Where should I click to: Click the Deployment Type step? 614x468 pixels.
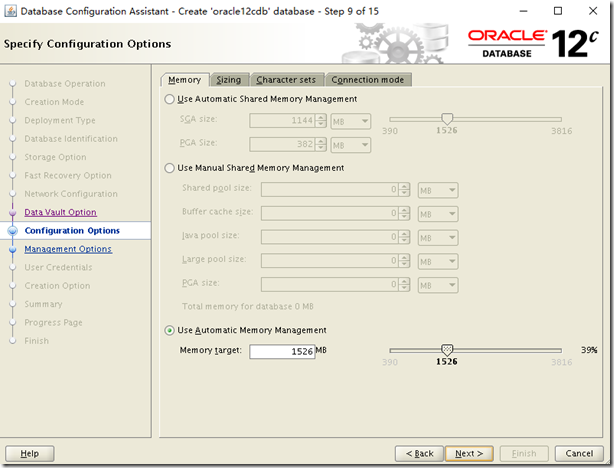60,121
